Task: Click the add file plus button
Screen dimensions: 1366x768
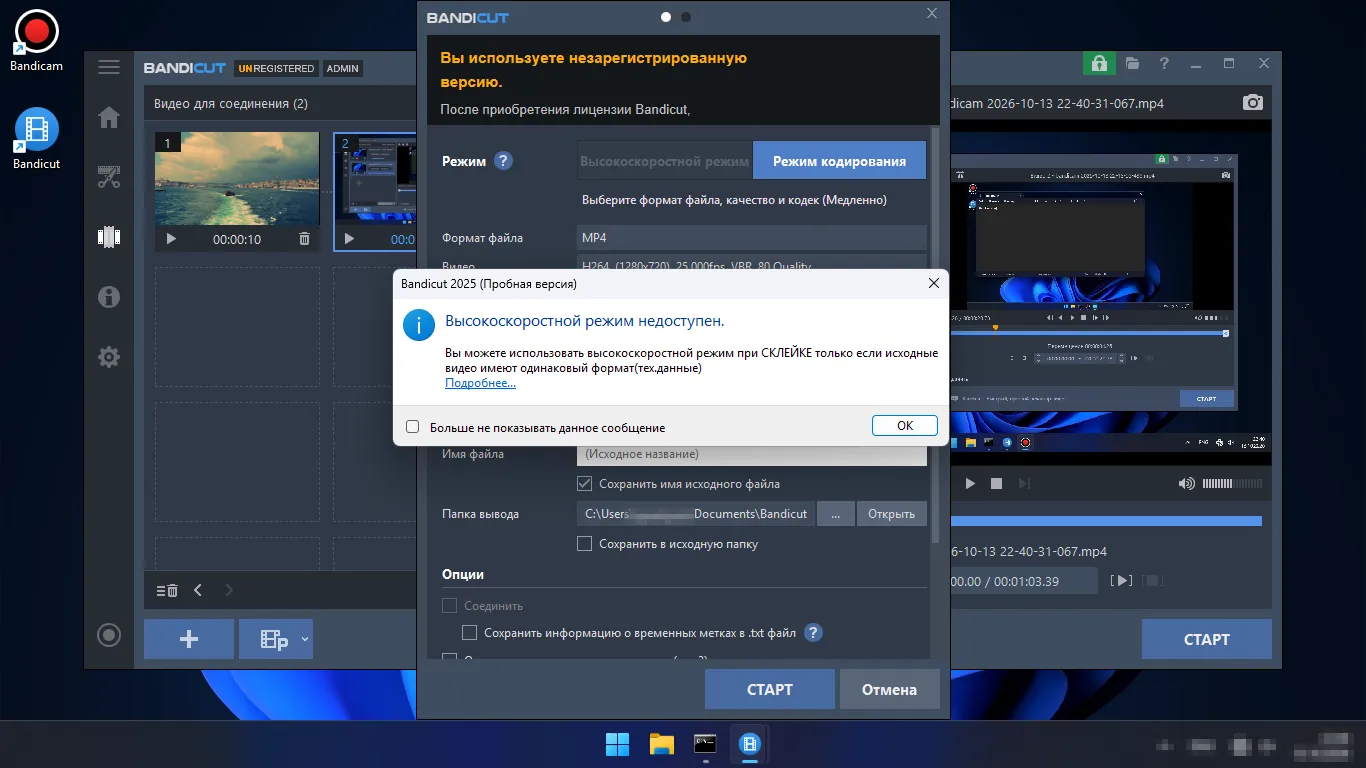Action: click(x=189, y=639)
